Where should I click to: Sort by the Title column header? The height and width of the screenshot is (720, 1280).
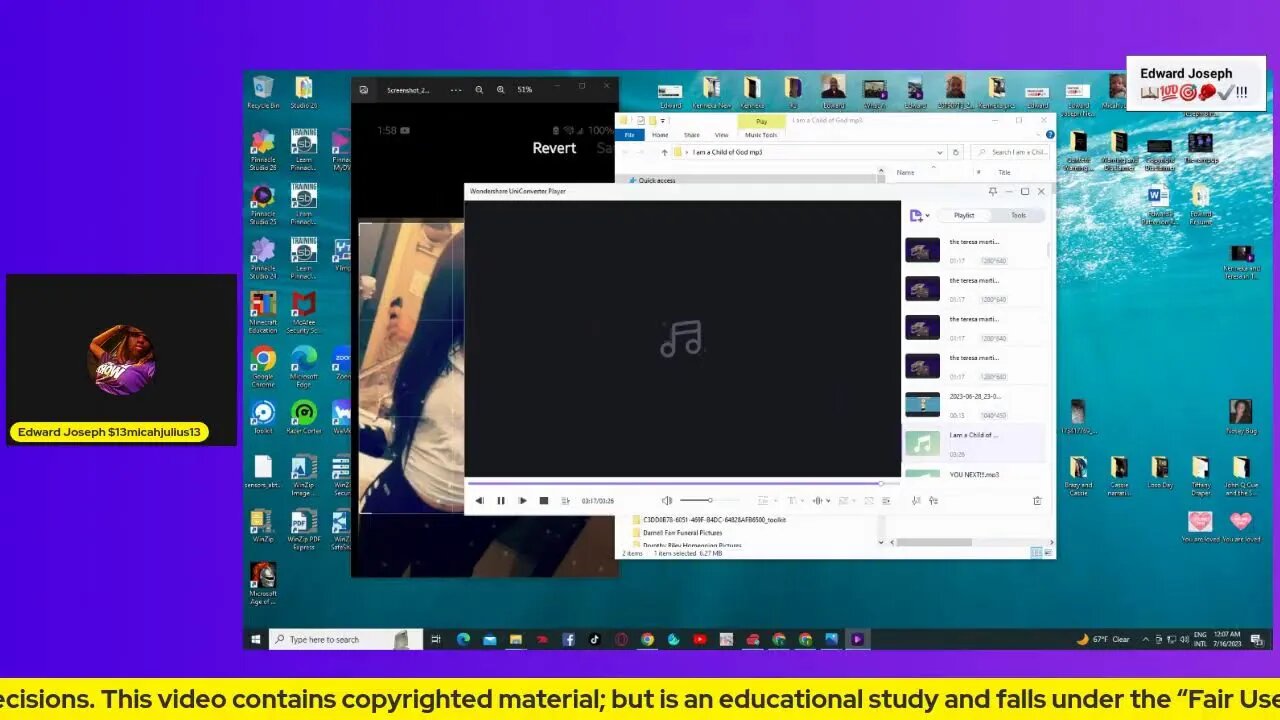[1004, 172]
